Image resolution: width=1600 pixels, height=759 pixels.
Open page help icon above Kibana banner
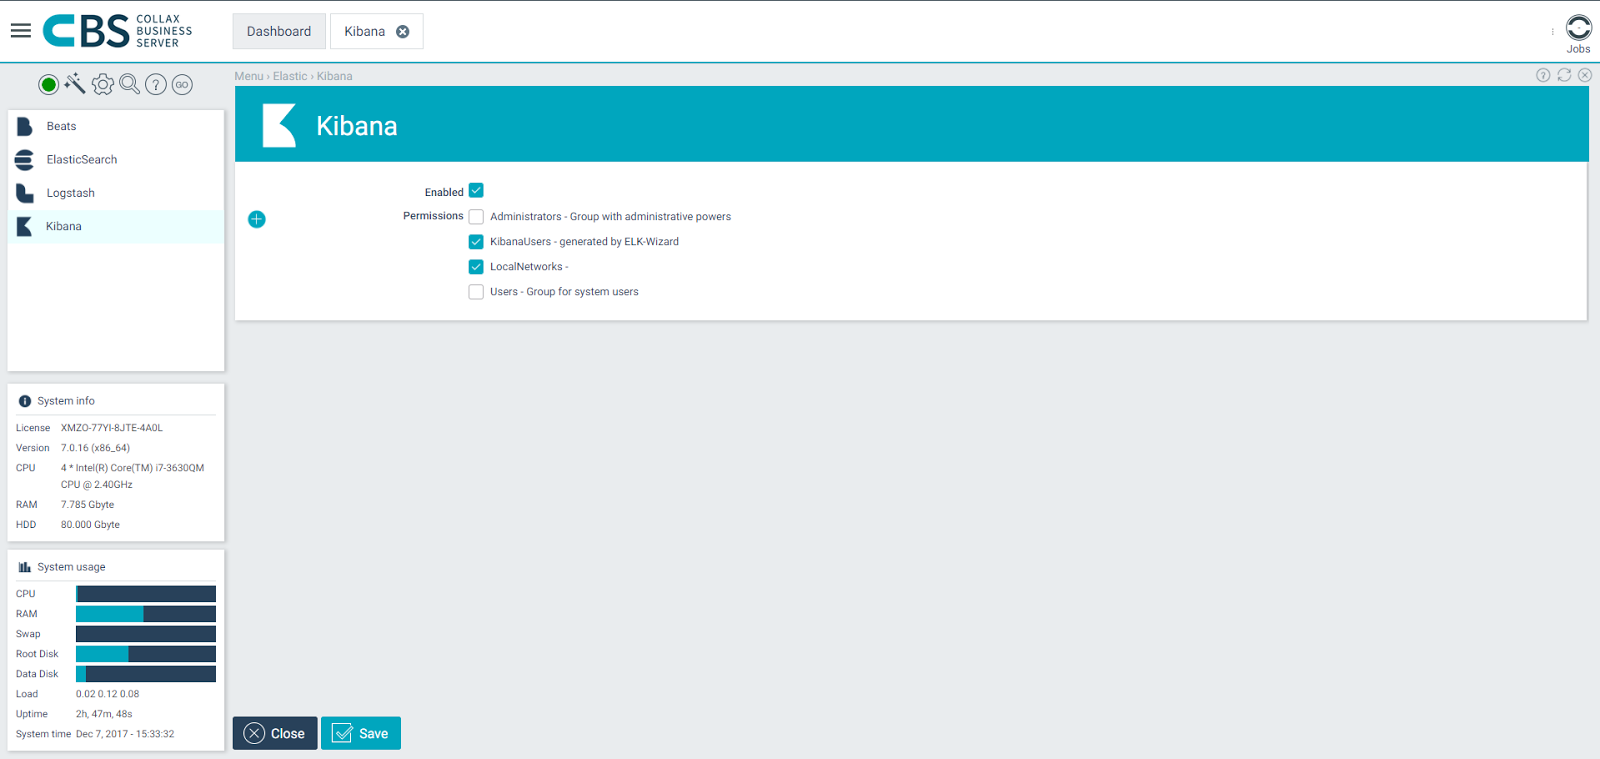1543,75
